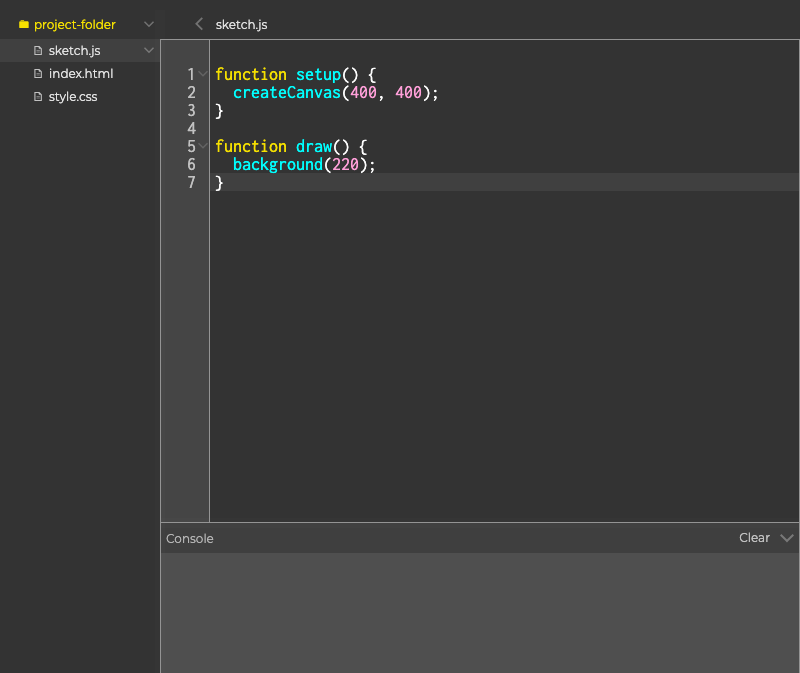
Task: Click line number 4 in the gutter
Action: coord(191,129)
